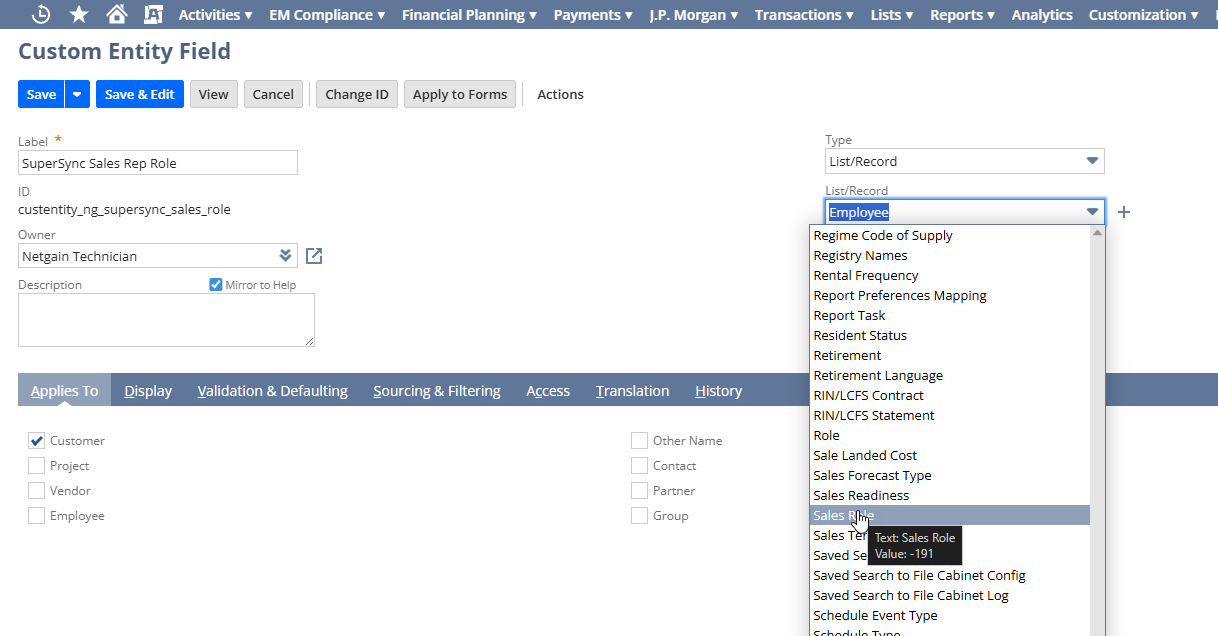The width and height of the screenshot is (1218, 636).
Task: Uncheck the Customer checkbox
Action: [37, 441]
